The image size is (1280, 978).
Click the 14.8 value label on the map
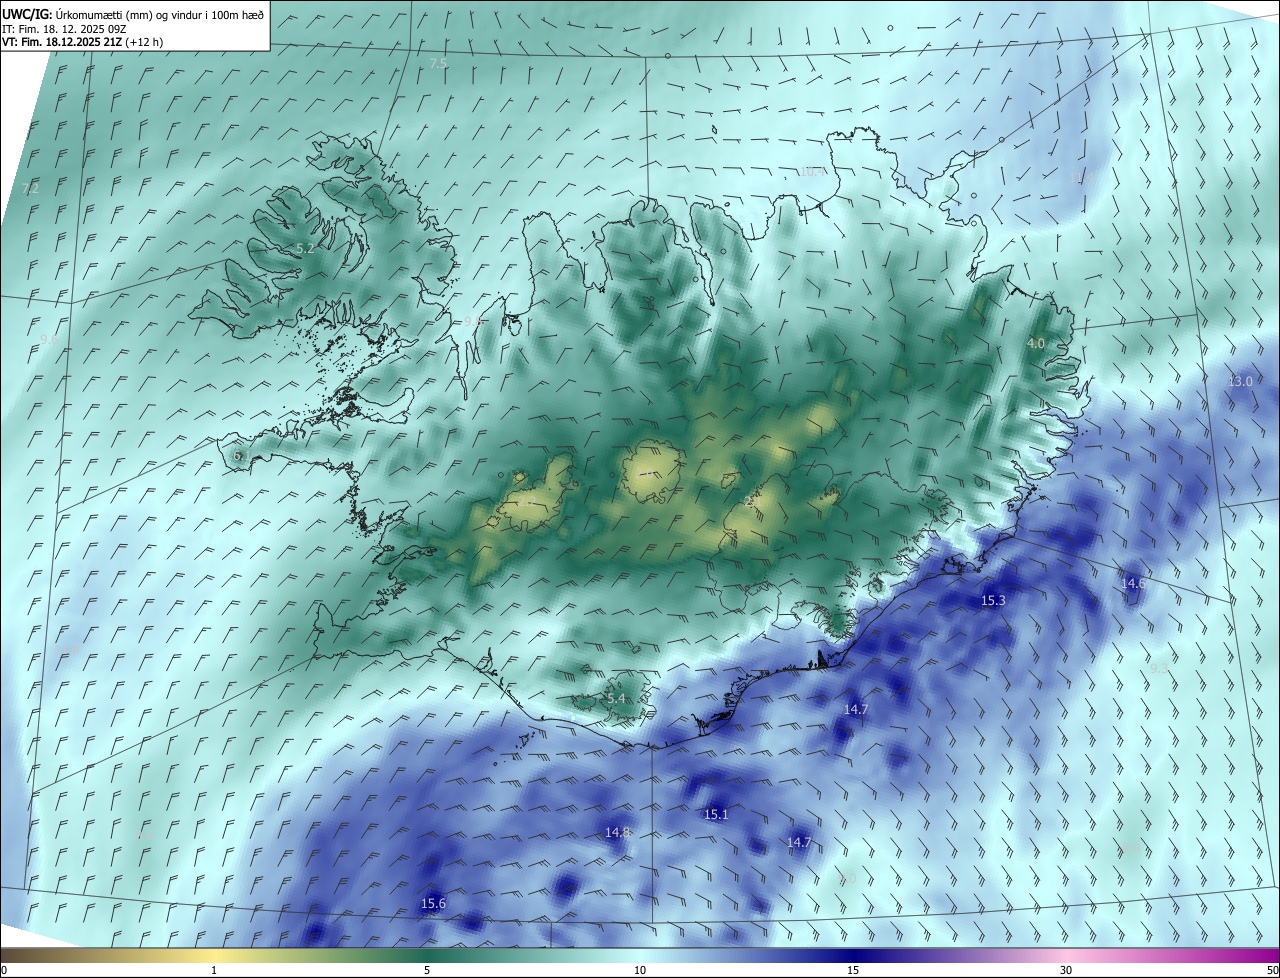click(618, 832)
